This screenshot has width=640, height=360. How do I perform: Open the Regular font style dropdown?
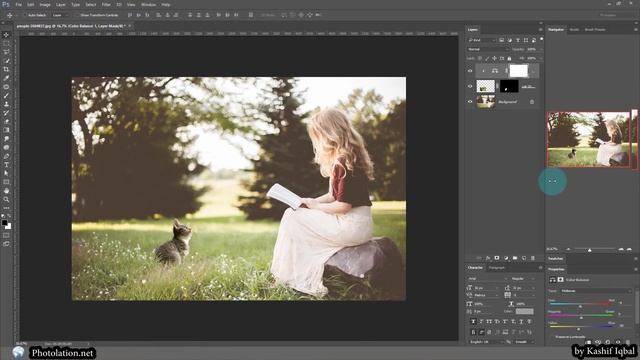tap(523, 278)
